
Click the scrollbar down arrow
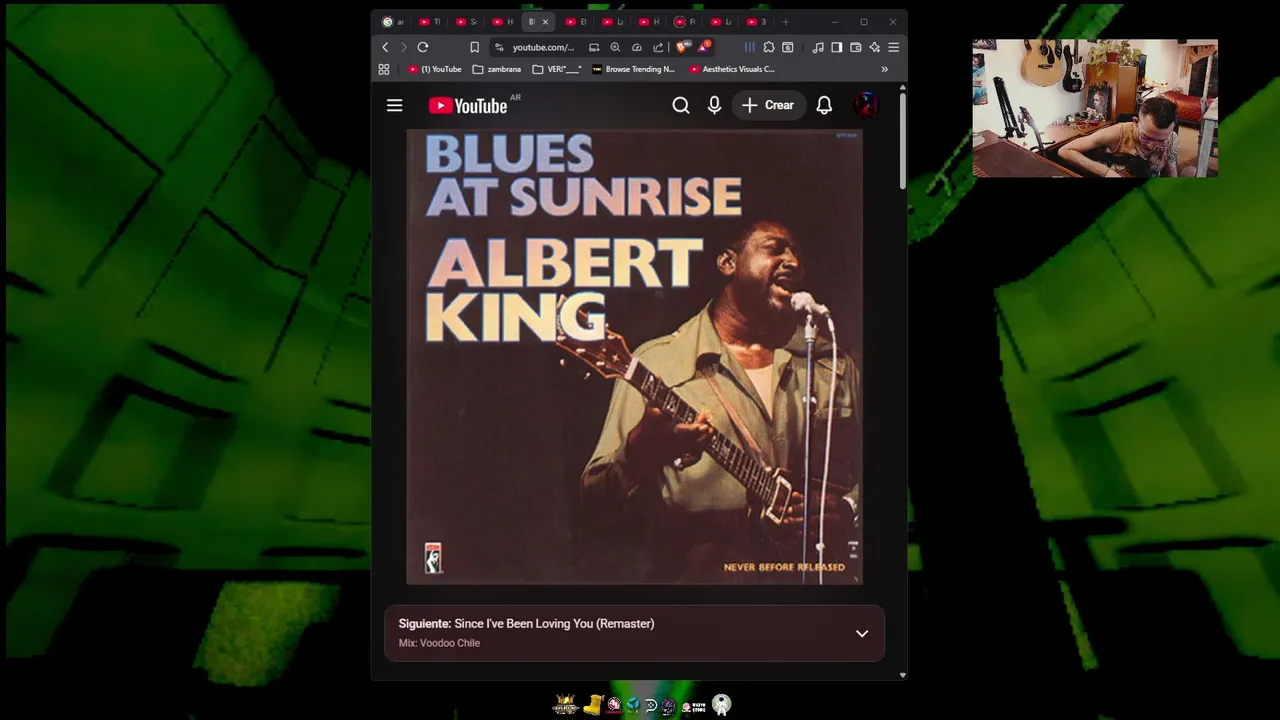pos(902,675)
